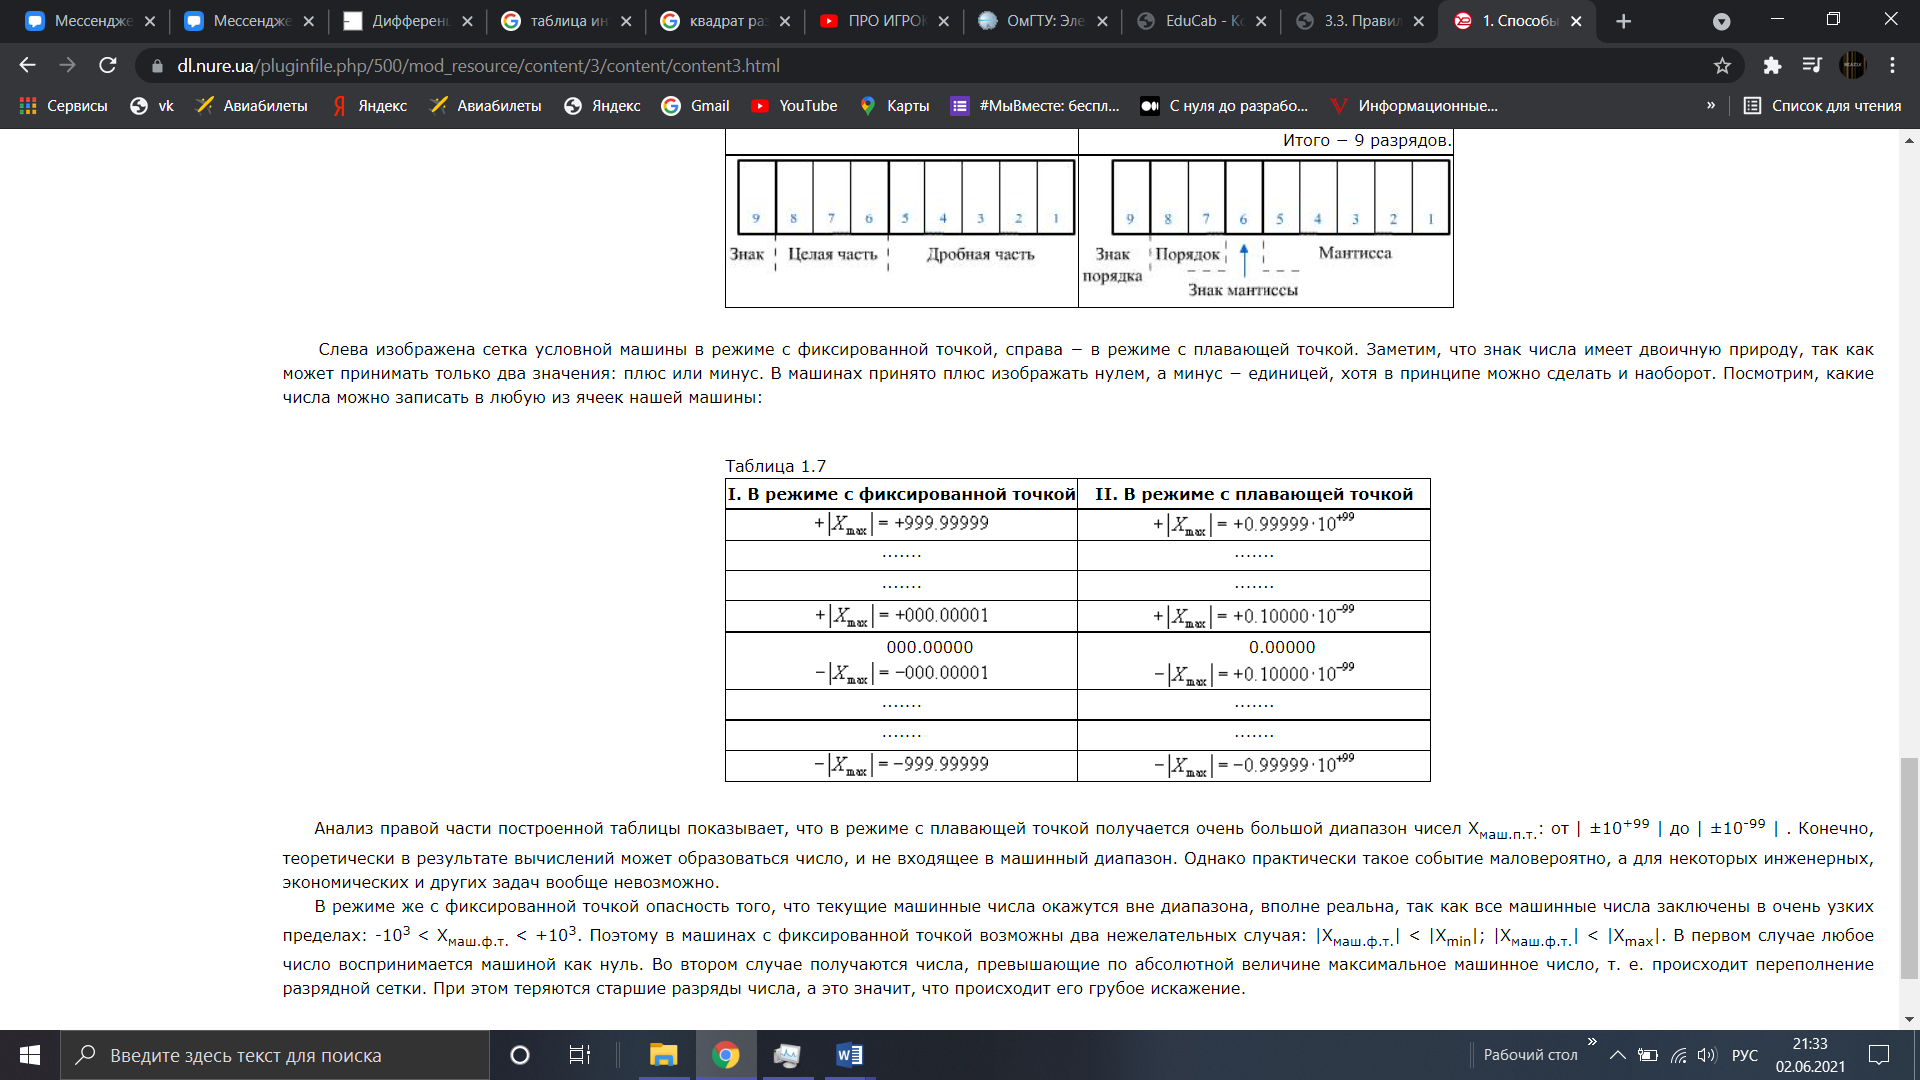This screenshot has width=1920, height=1080.
Task: Switch РУС input language indicator
Action: click(1744, 1055)
